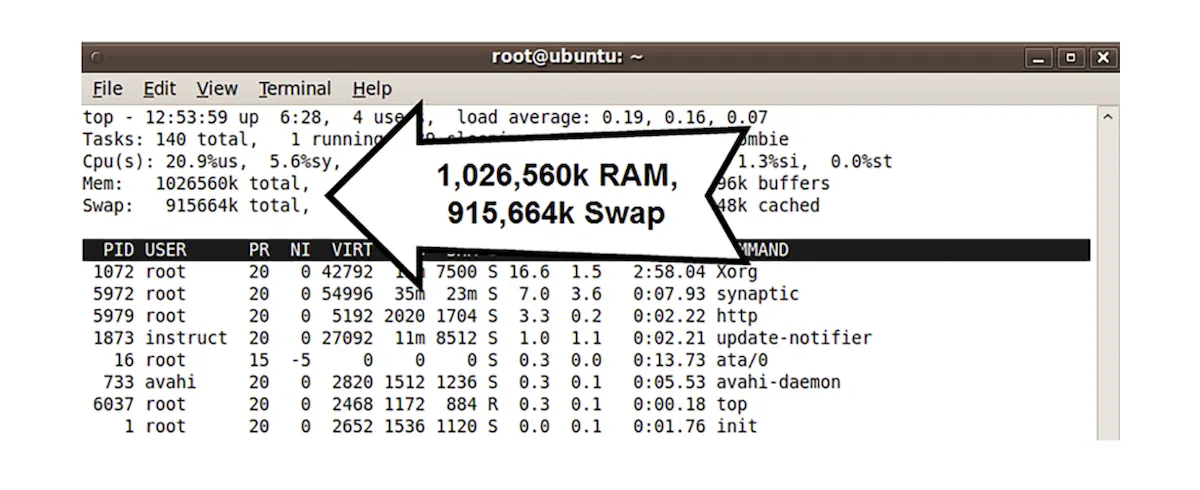Open the Terminal menu

pyautogui.click(x=294, y=89)
